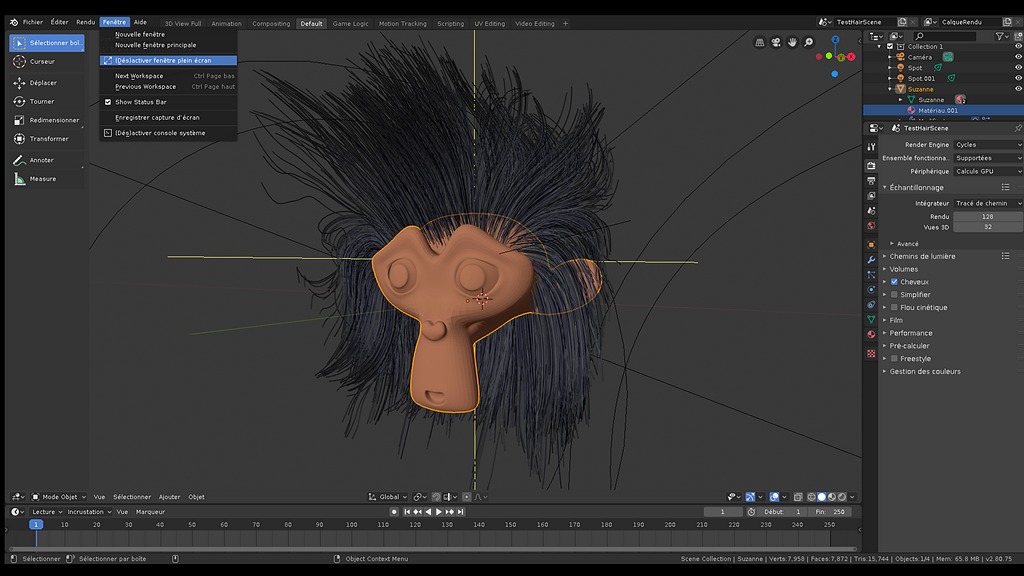The width and height of the screenshot is (1024, 576).
Task: Click the Rendu samples value field
Action: (987, 216)
